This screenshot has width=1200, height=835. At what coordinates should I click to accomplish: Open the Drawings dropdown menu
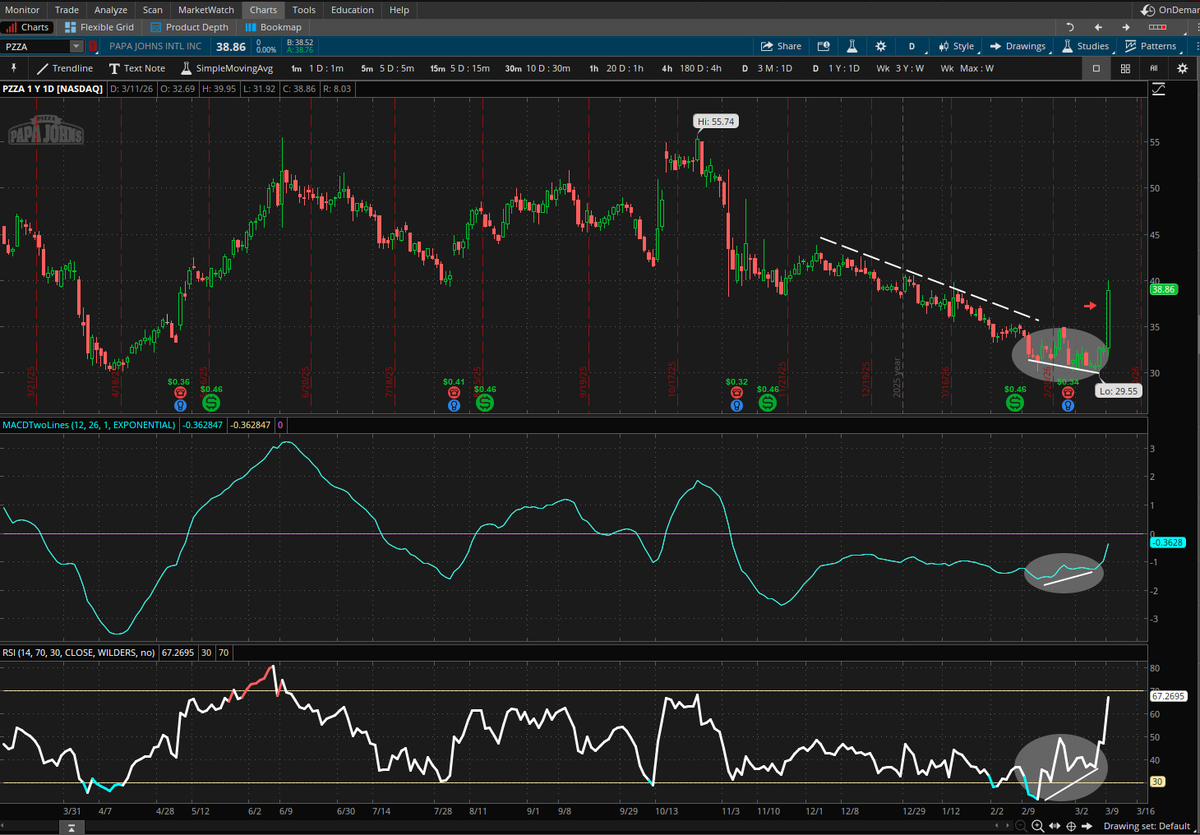coord(1018,46)
